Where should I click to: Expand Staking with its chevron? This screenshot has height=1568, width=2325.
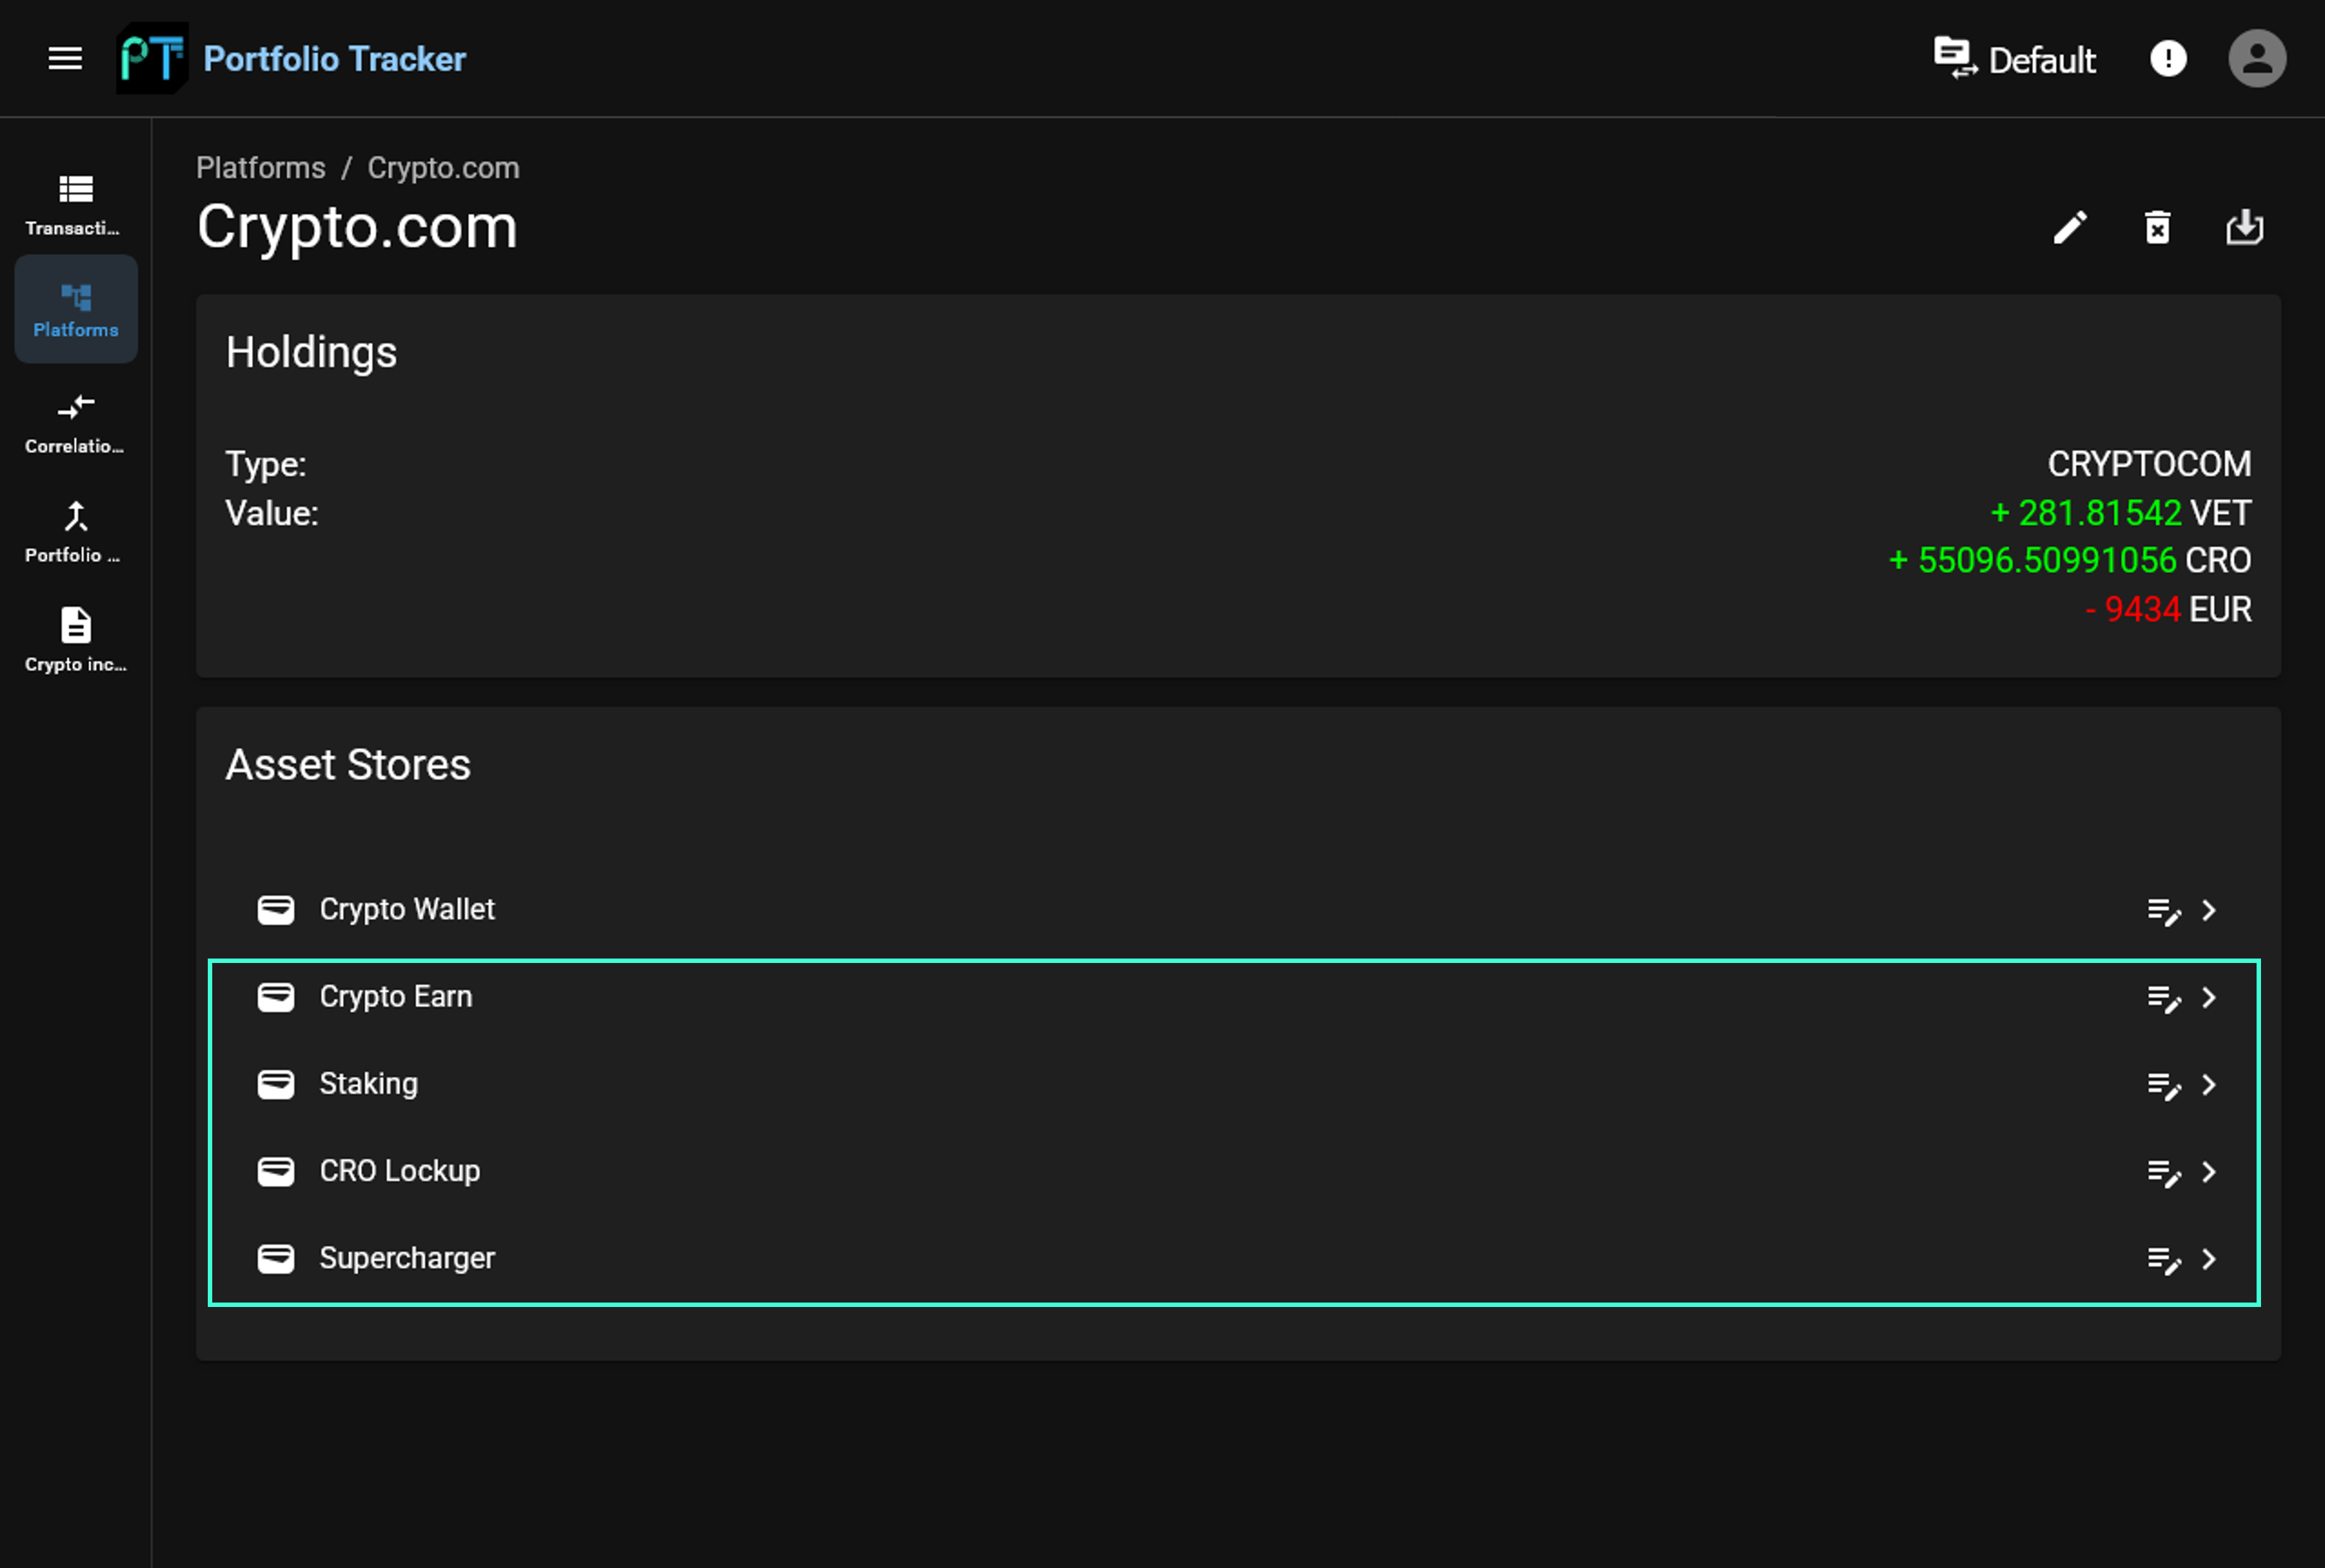[2209, 1084]
